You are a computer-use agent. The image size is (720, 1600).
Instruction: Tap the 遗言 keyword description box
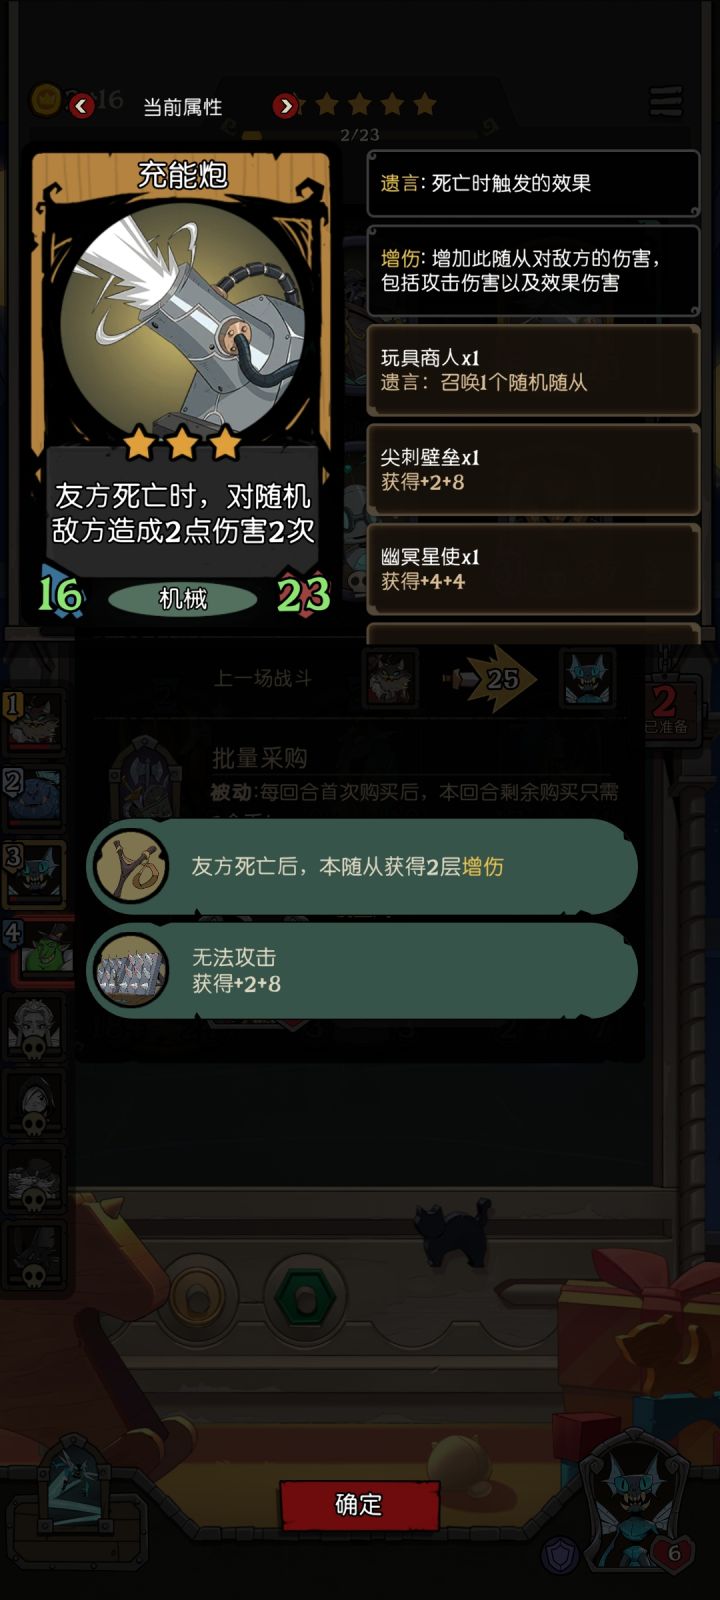coord(533,183)
